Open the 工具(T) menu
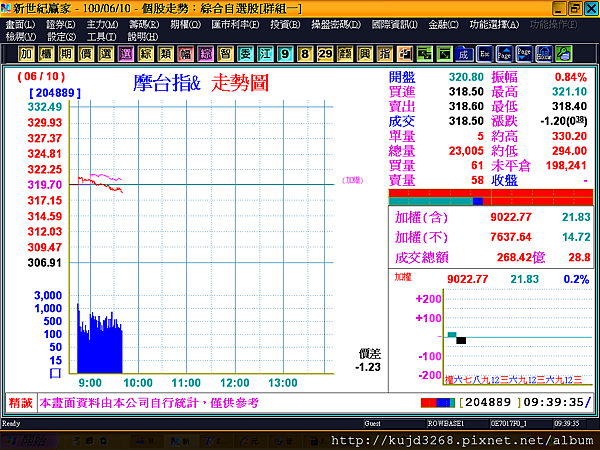This screenshot has width=600, height=450. 102,37
